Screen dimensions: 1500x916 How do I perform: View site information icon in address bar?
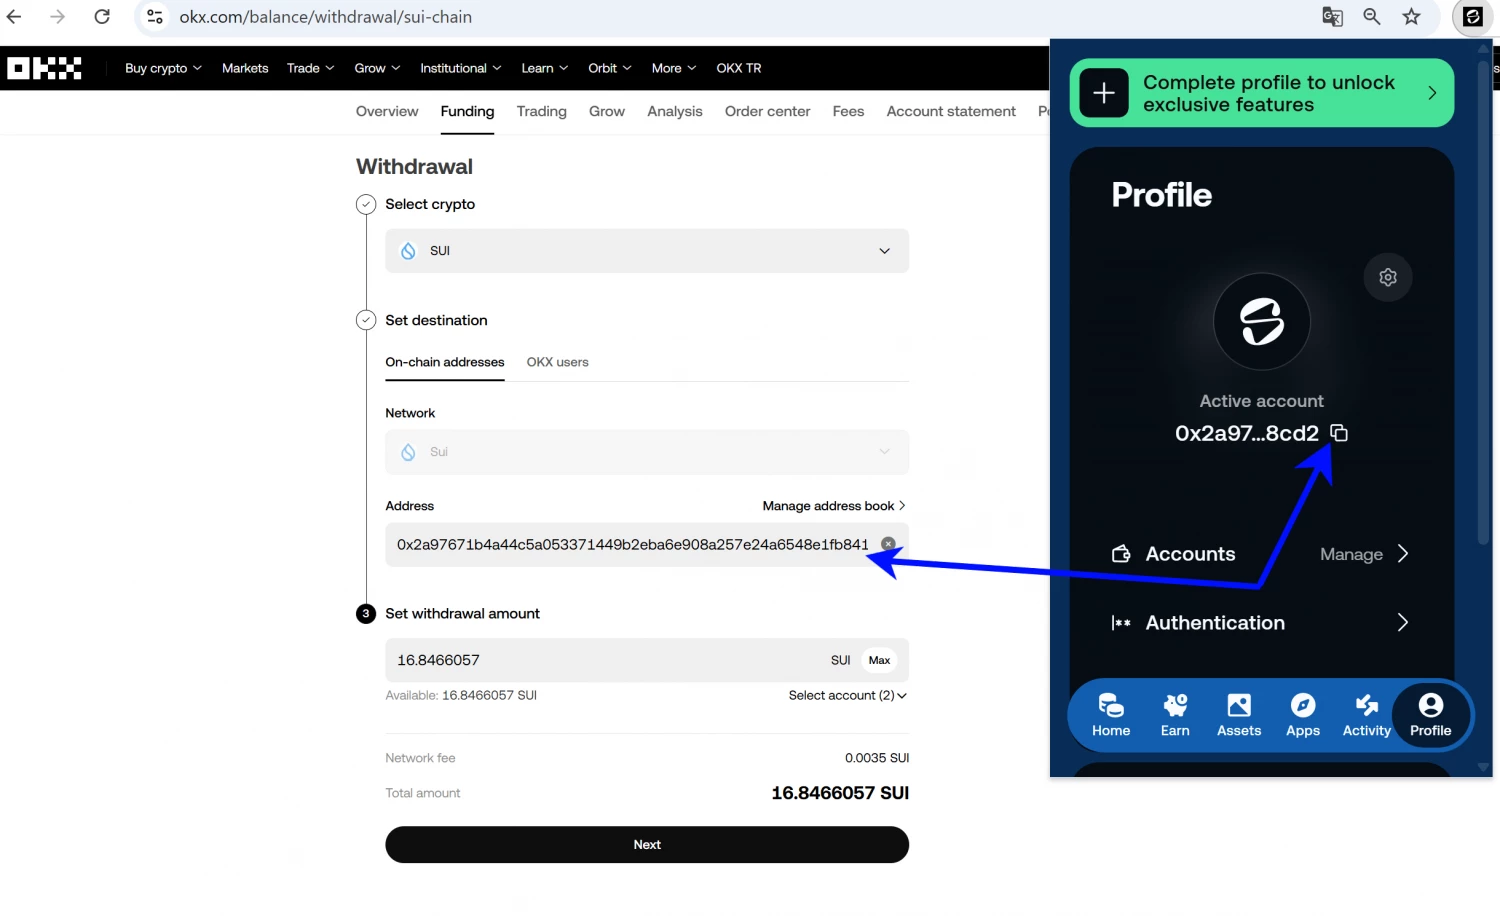click(155, 17)
